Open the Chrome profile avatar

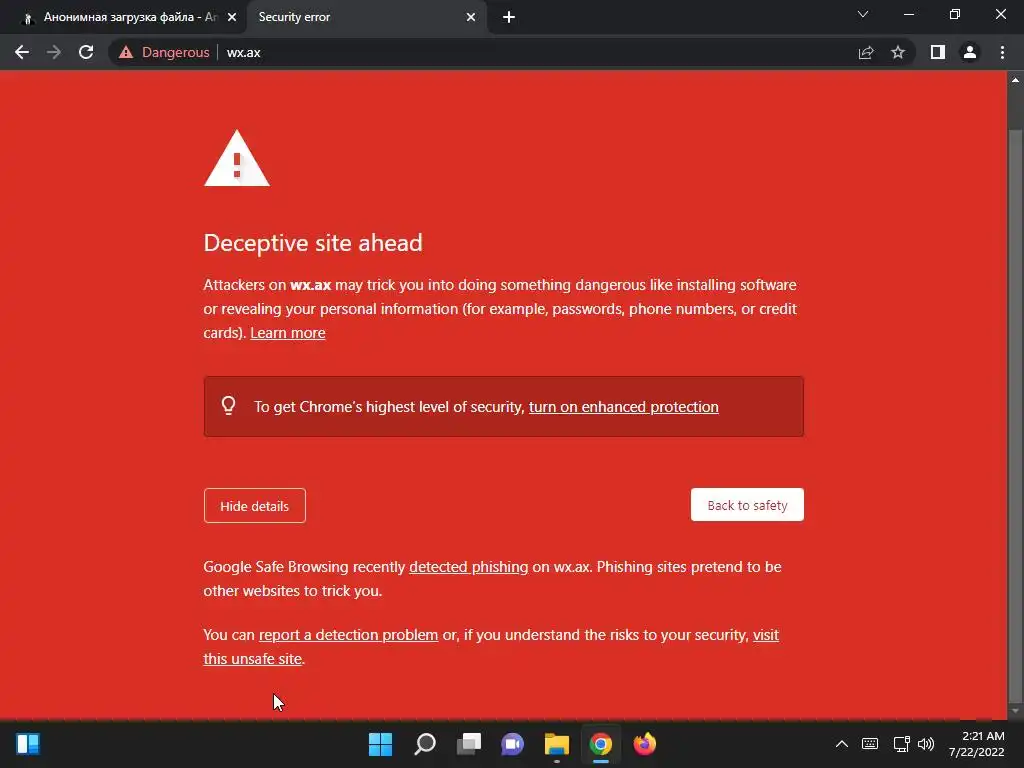coord(970,52)
